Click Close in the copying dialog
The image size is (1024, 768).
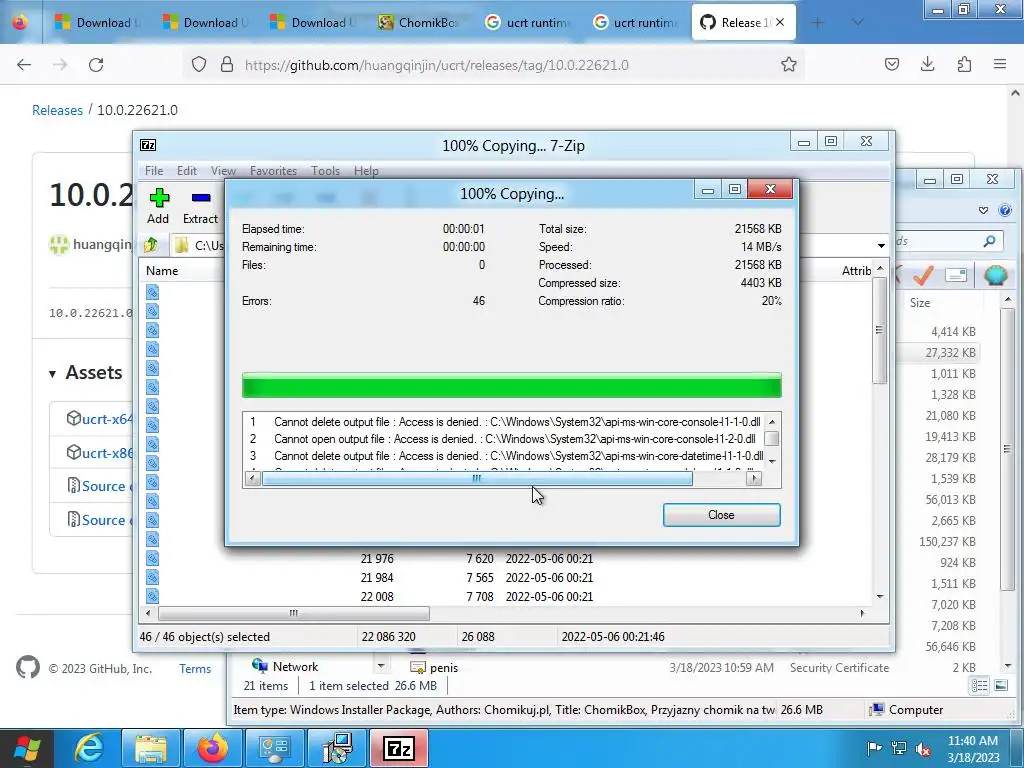point(722,515)
